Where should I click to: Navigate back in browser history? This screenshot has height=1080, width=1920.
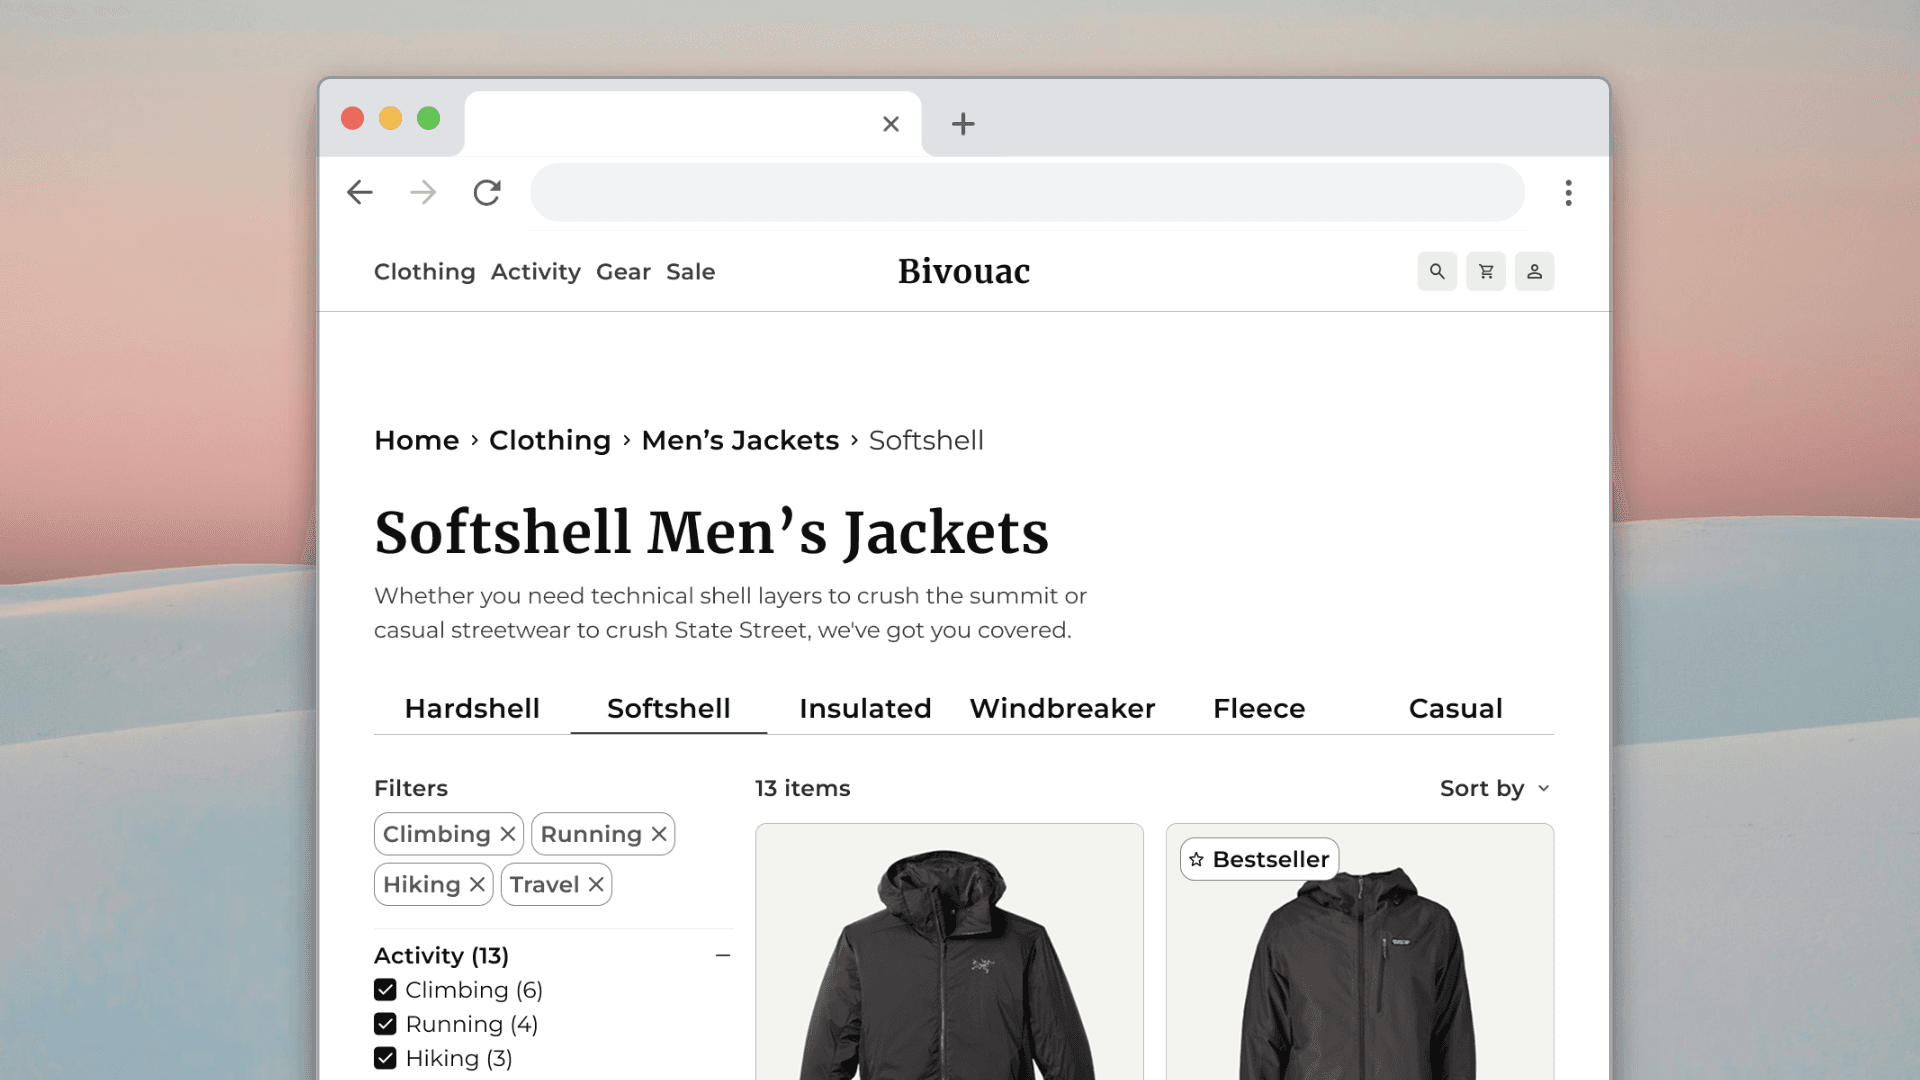pyautogui.click(x=360, y=192)
